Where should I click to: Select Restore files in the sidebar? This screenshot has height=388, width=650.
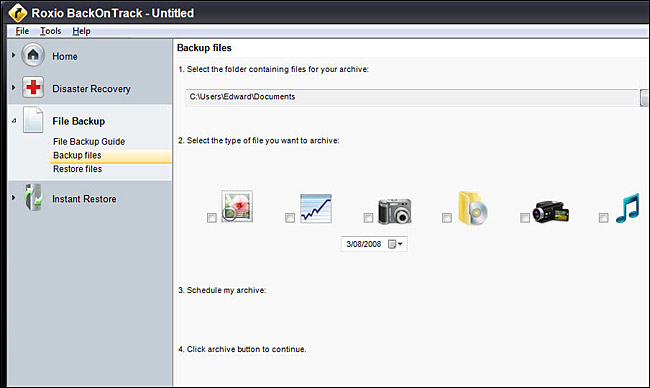pyautogui.click(x=78, y=169)
